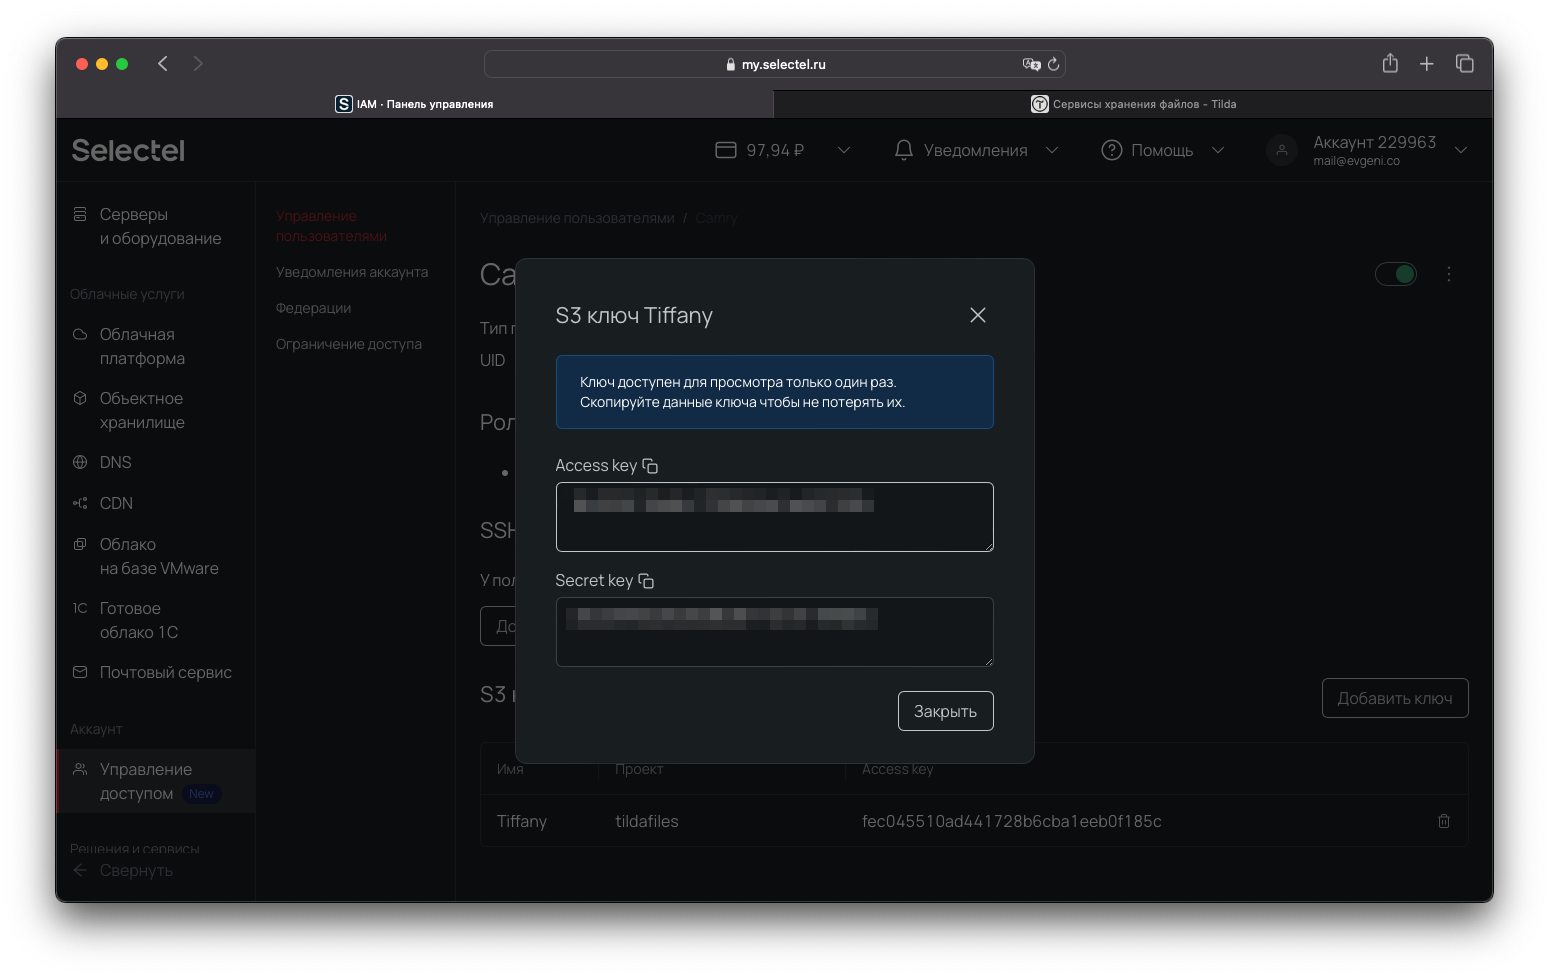Expand the balance 97,94 ₽ dropdown
The image size is (1549, 976).
click(x=844, y=150)
